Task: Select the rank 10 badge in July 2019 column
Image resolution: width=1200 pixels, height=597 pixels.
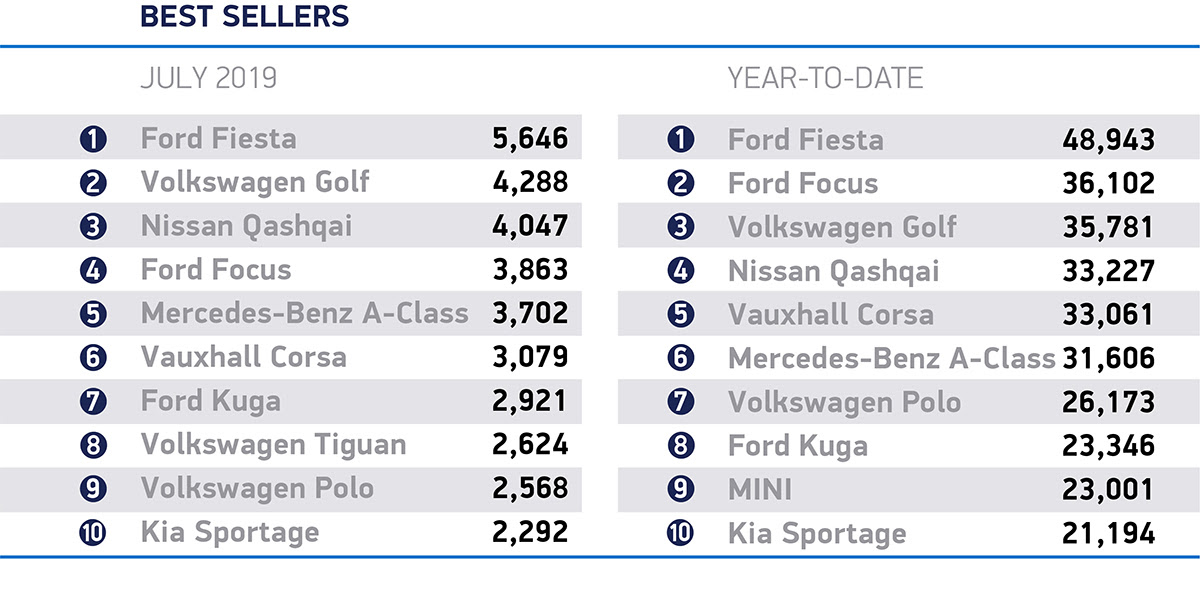Action: tap(93, 532)
